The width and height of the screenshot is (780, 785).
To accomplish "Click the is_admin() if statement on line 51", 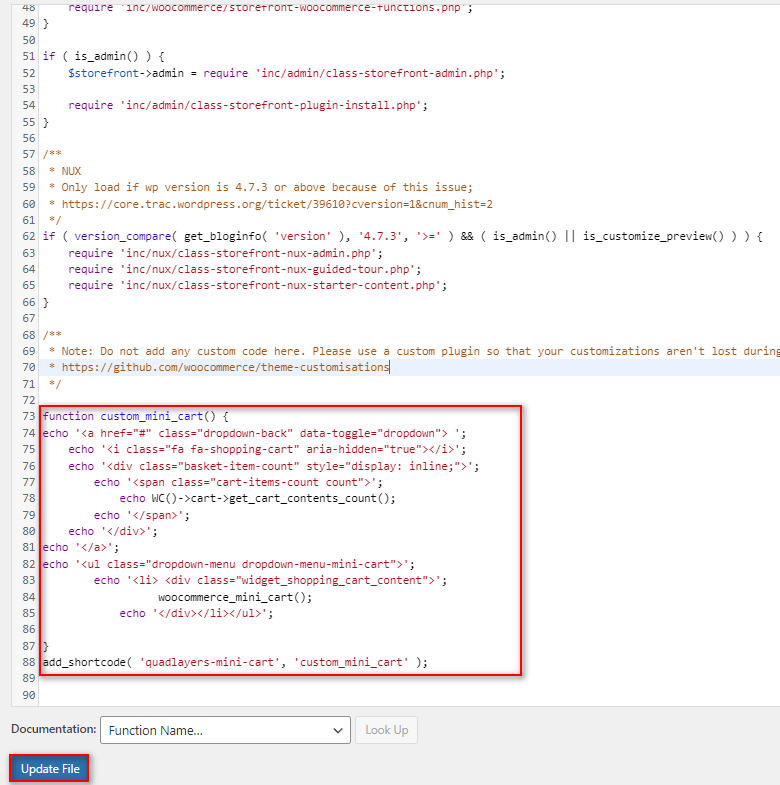I will (104, 56).
